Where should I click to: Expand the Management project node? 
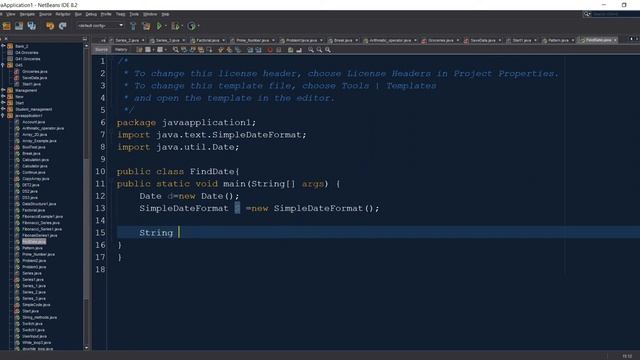(3, 91)
